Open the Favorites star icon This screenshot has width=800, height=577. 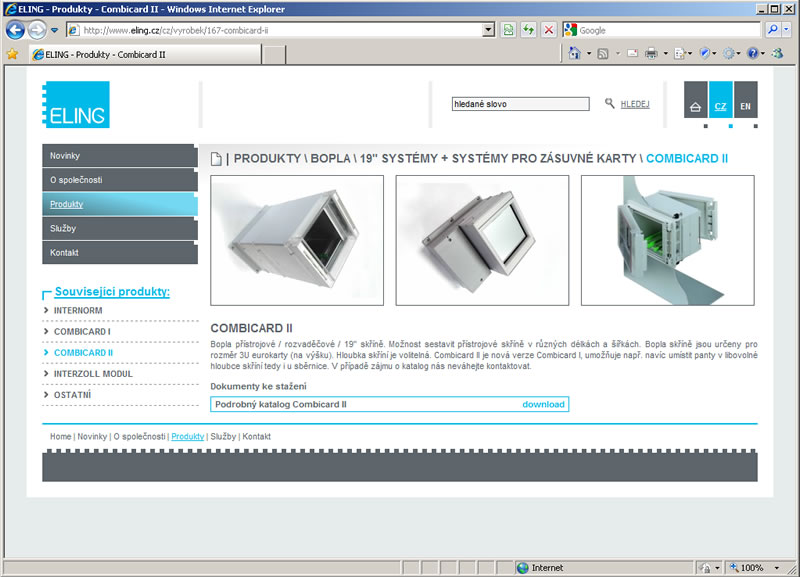12,54
